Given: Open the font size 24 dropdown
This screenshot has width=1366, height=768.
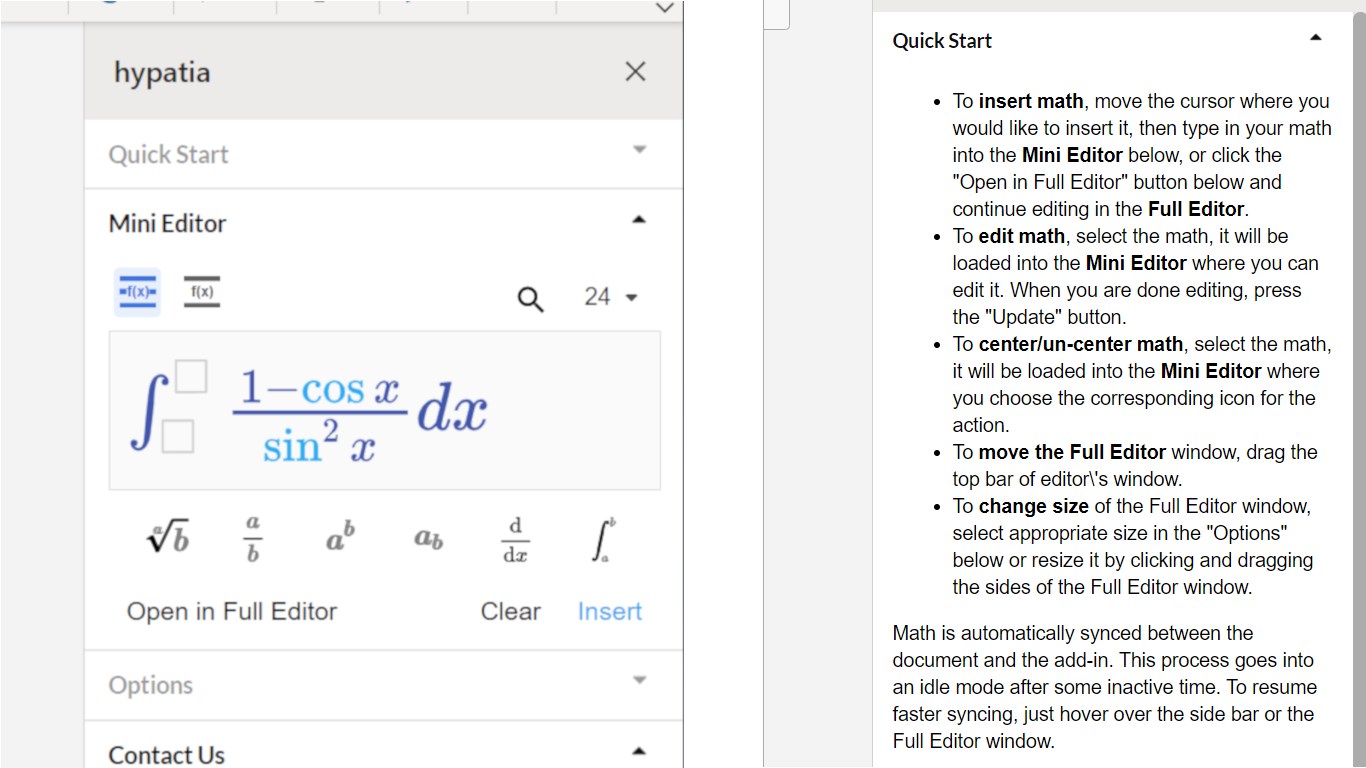Looking at the screenshot, I should point(611,297).
